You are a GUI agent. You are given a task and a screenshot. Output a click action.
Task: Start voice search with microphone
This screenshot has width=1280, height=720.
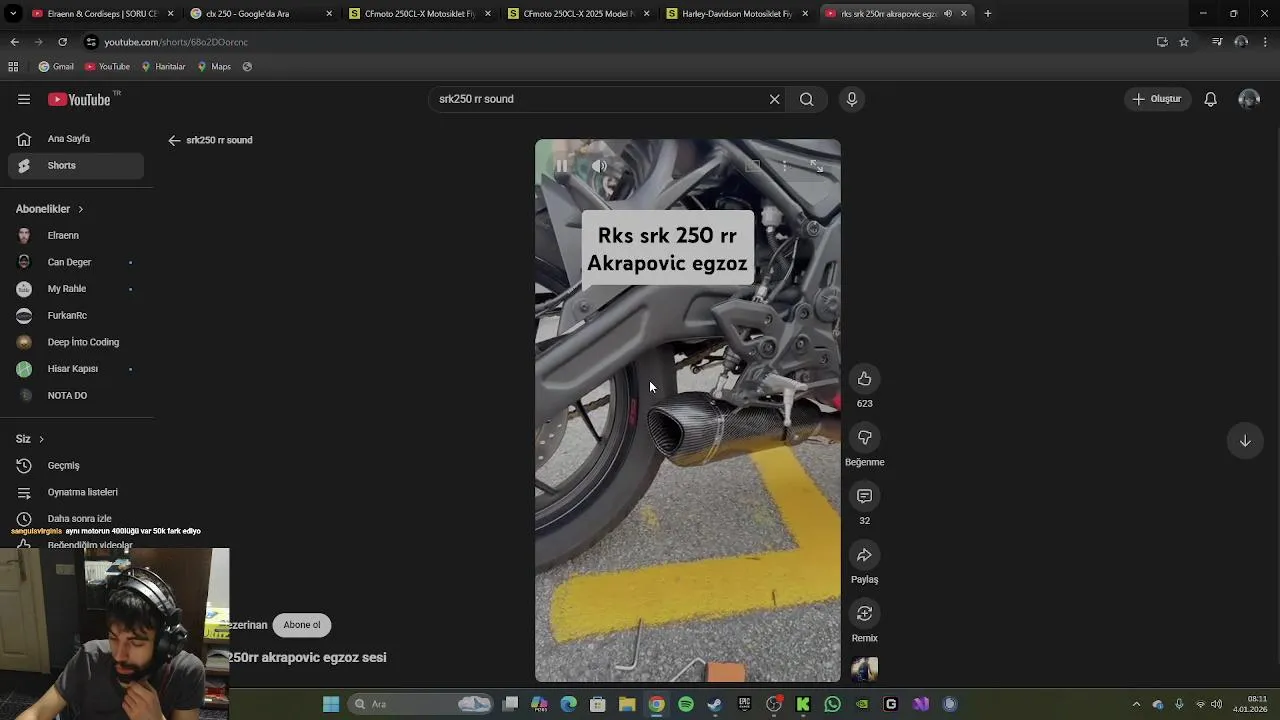pyautogui.click(x=852, y=99)
